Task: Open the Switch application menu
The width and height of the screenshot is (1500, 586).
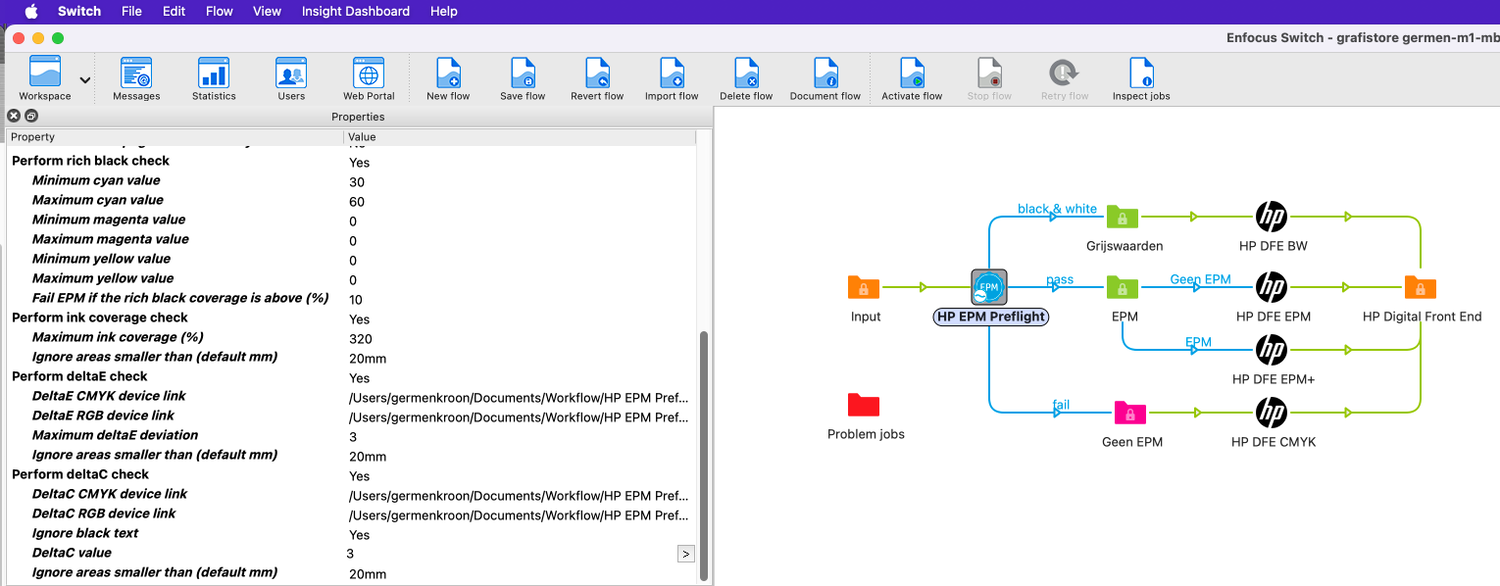Action: [x=79, y=11]
